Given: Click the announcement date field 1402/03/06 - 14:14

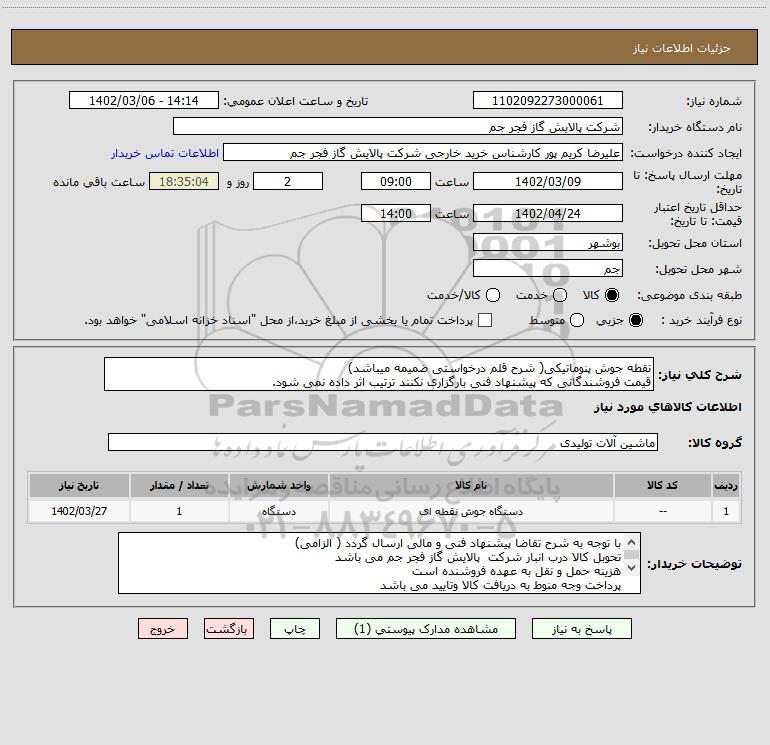Looking at the screenshot, I should tap(144, 101).
